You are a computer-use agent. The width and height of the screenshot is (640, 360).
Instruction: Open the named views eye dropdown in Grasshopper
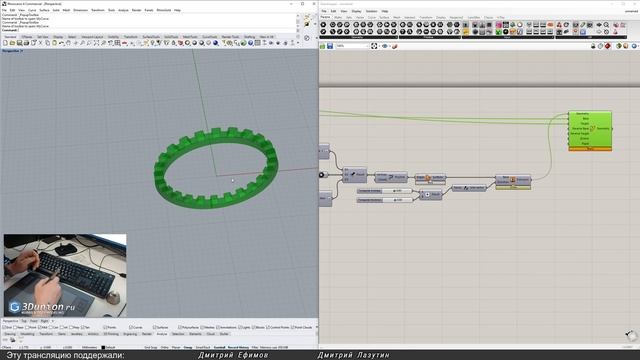[x=389, y=46]
